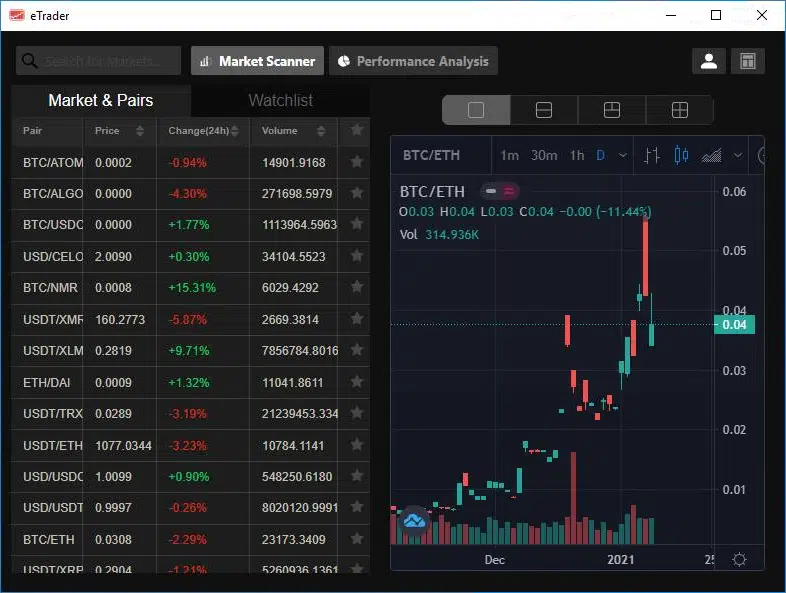Toggle favorite star for BTC/ATOM
786x593 pixels.
(x=356, y=162)
